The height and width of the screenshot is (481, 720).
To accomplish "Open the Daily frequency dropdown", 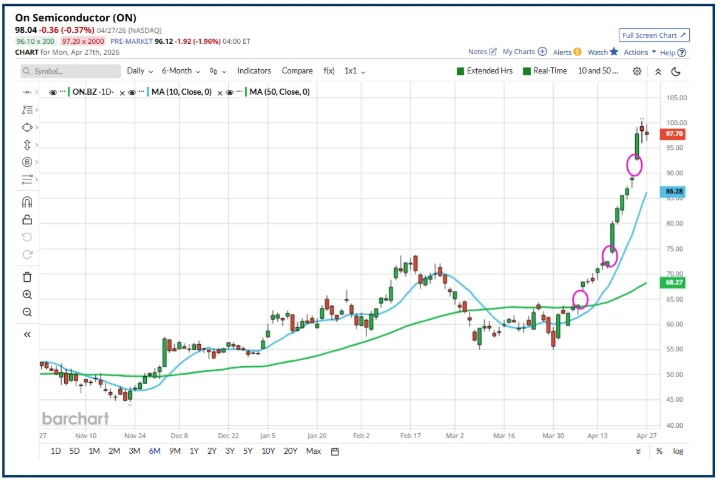I will [140, 71].
